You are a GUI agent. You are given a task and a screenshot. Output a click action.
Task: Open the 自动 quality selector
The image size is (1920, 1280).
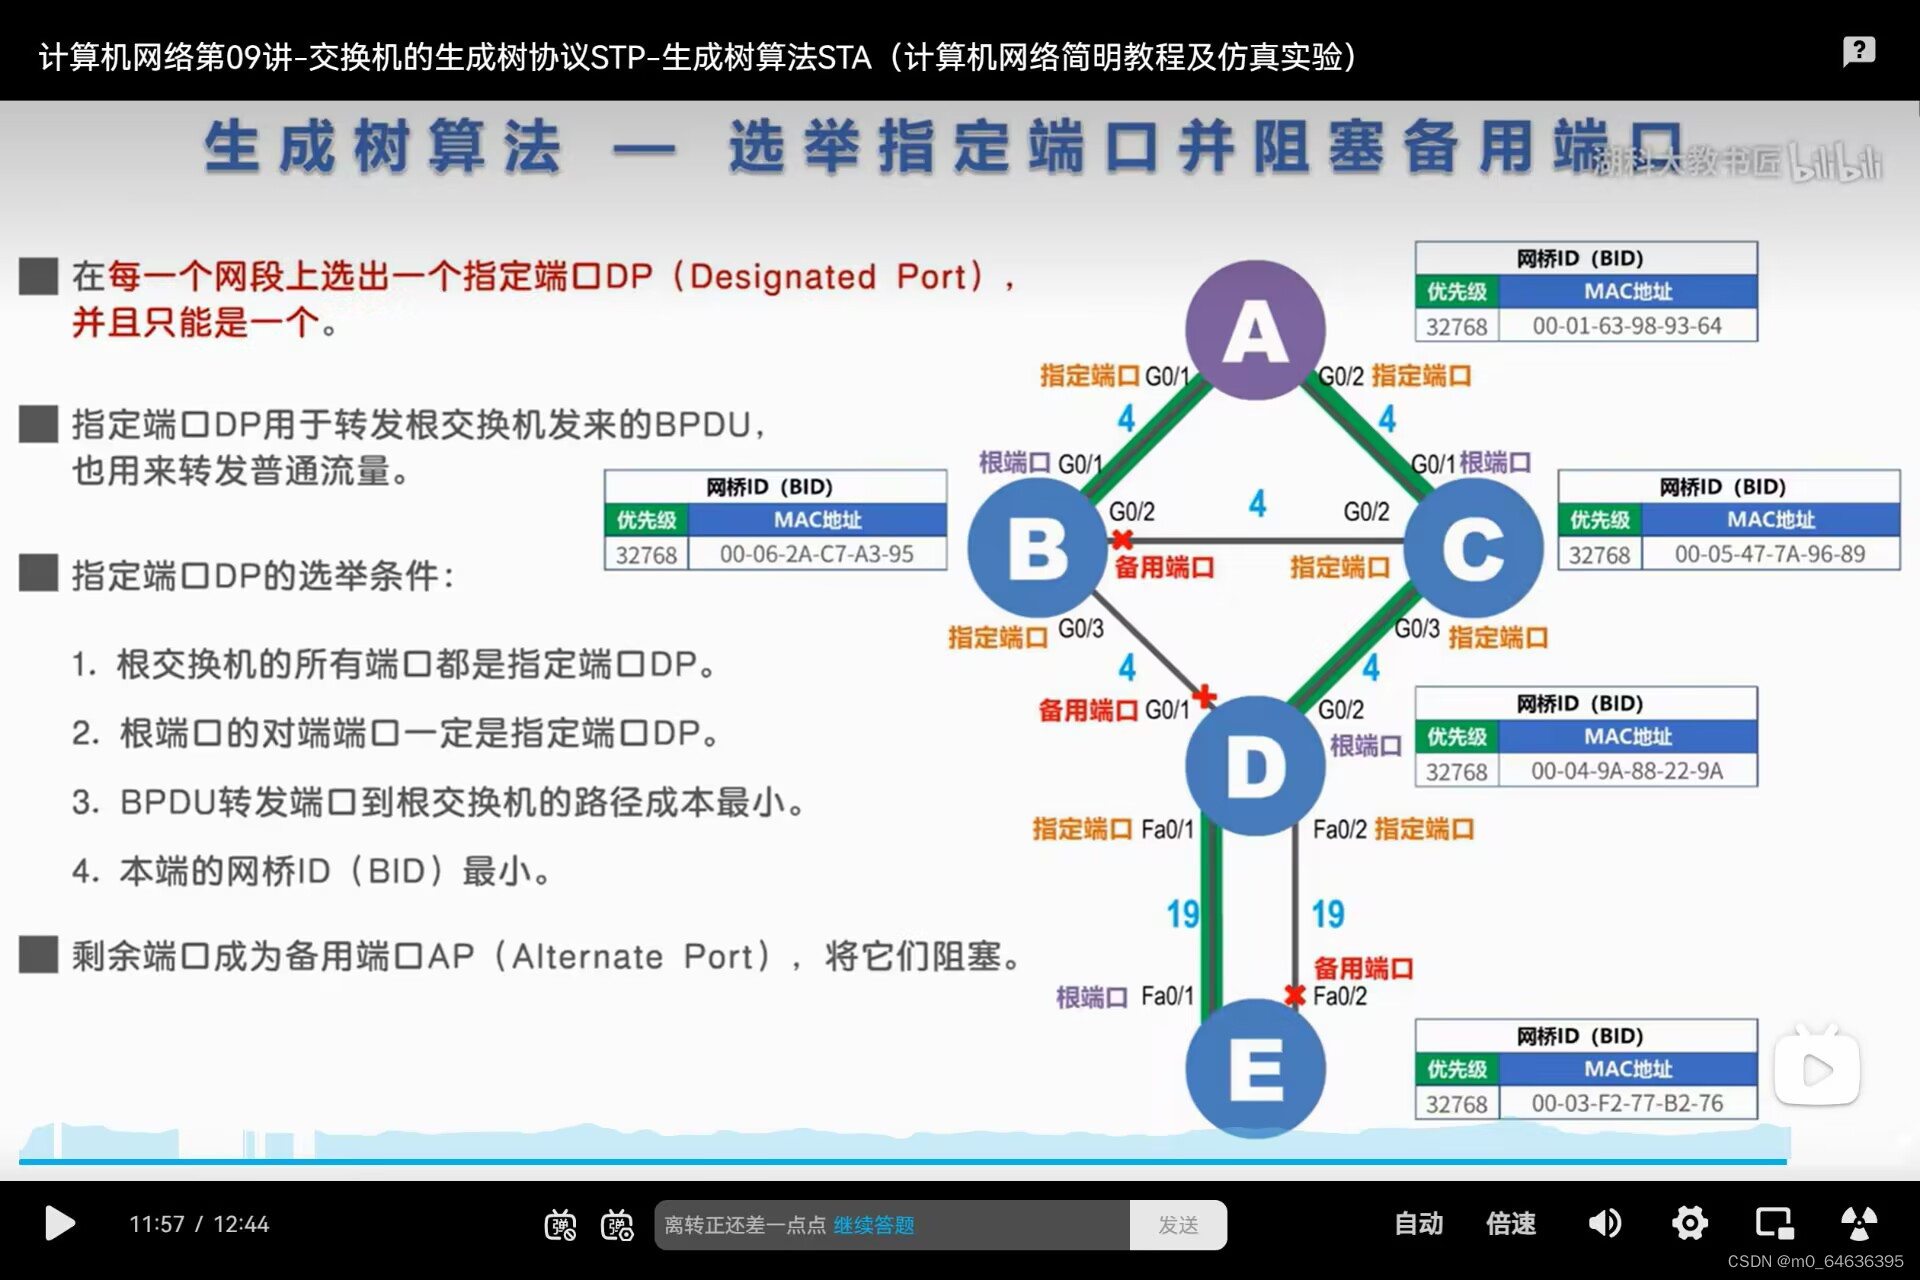pos(1418,1224)
